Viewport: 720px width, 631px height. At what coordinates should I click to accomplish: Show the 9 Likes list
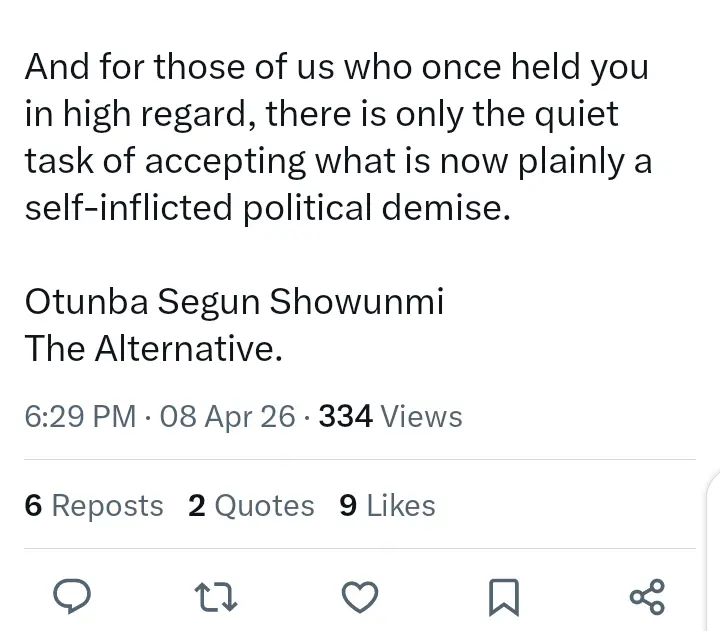point(387,506)
